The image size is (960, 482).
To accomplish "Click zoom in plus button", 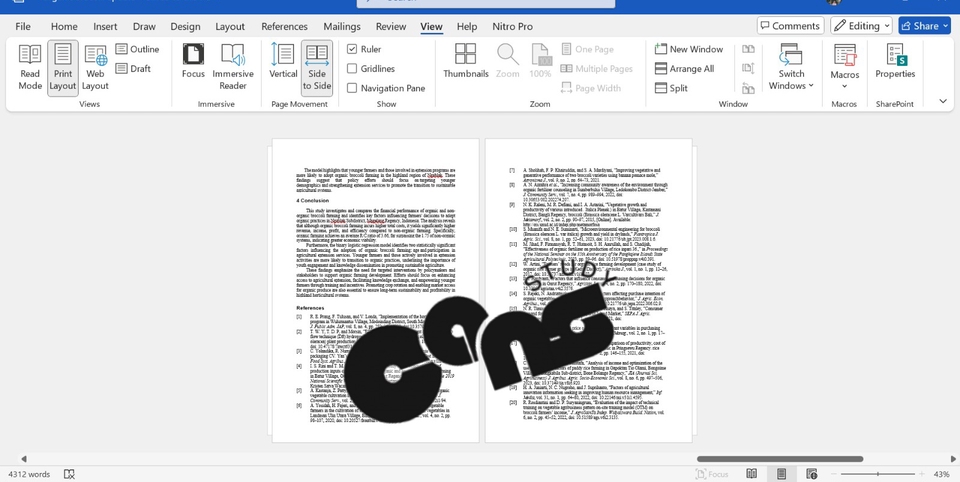I will pyautogui.click(x=921, y=474).
